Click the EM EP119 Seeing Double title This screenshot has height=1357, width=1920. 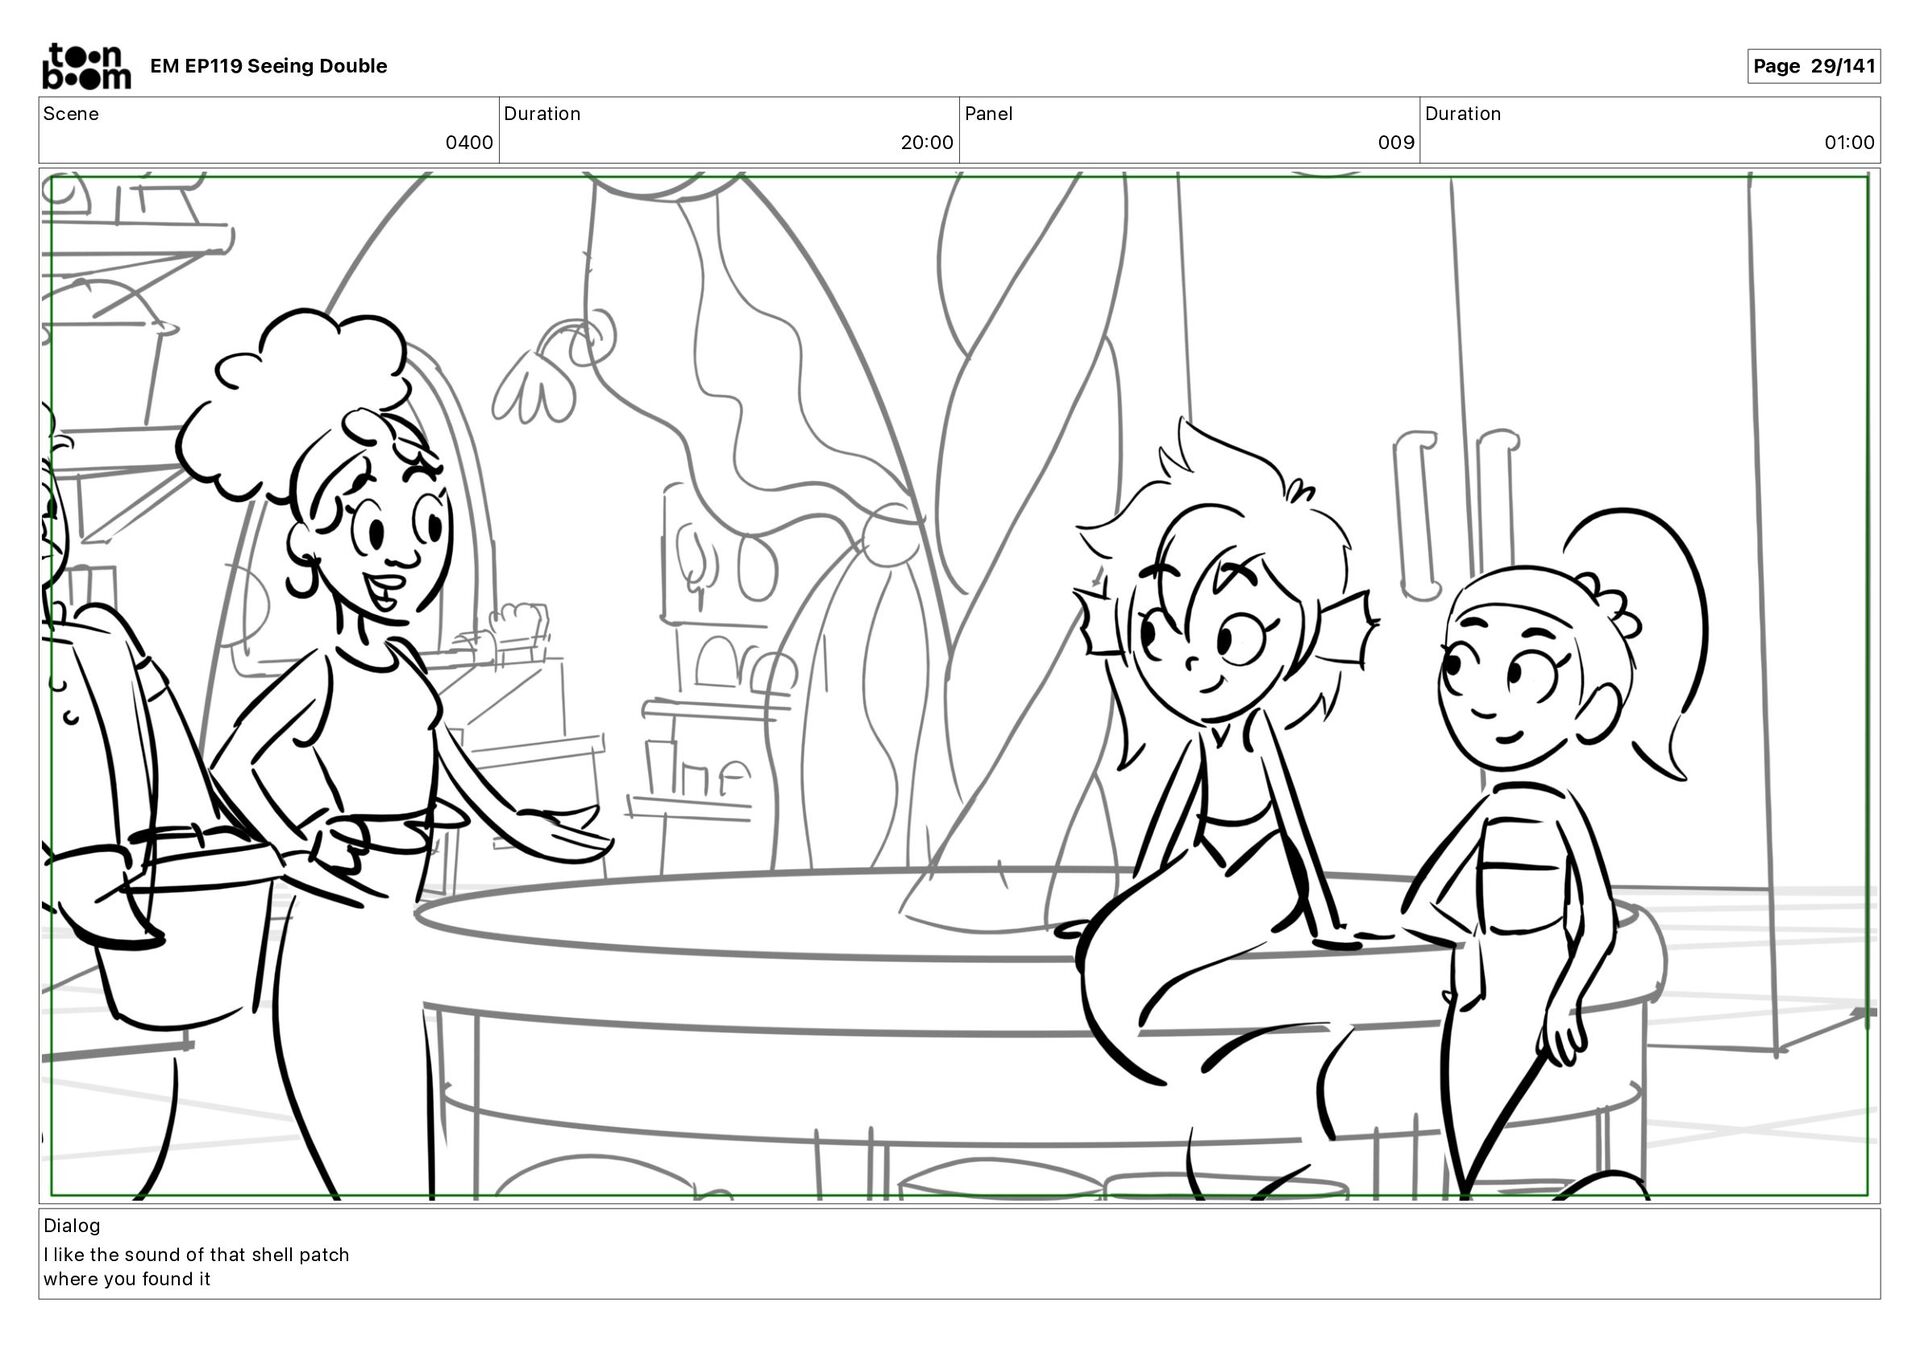(x=268, y=66)
